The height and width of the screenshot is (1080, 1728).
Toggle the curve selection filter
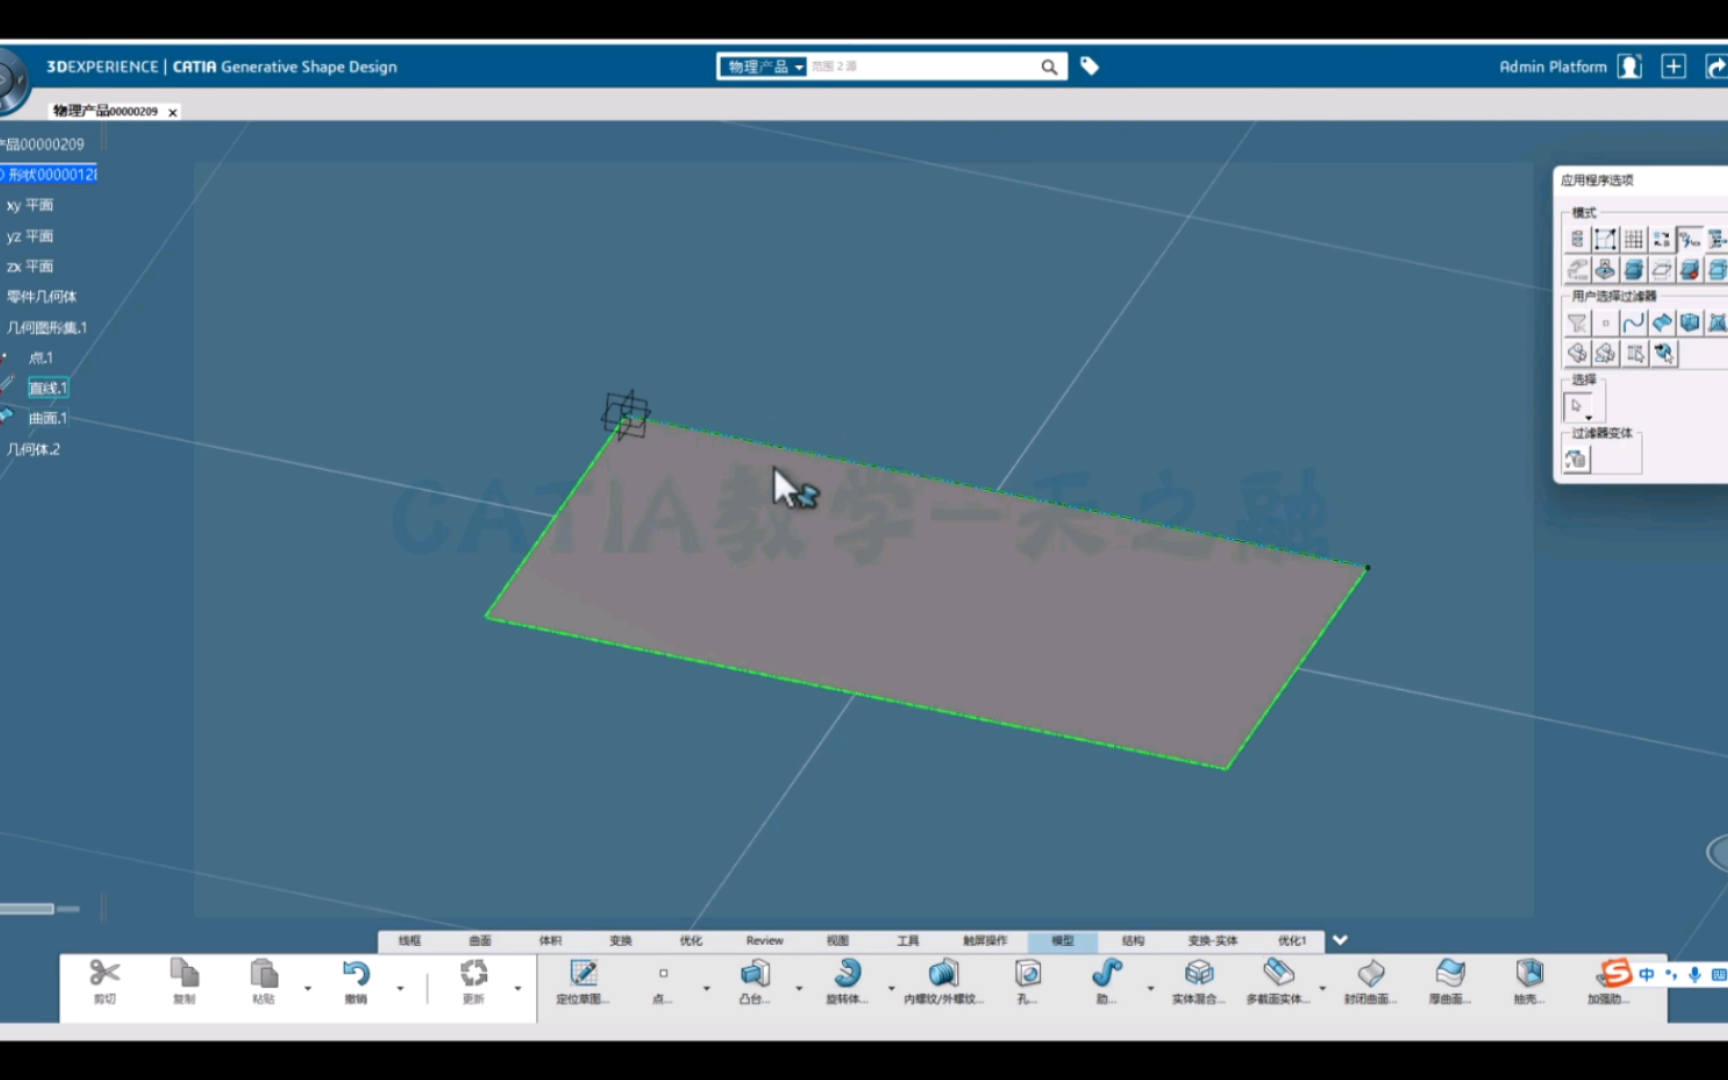[1633, 322]
